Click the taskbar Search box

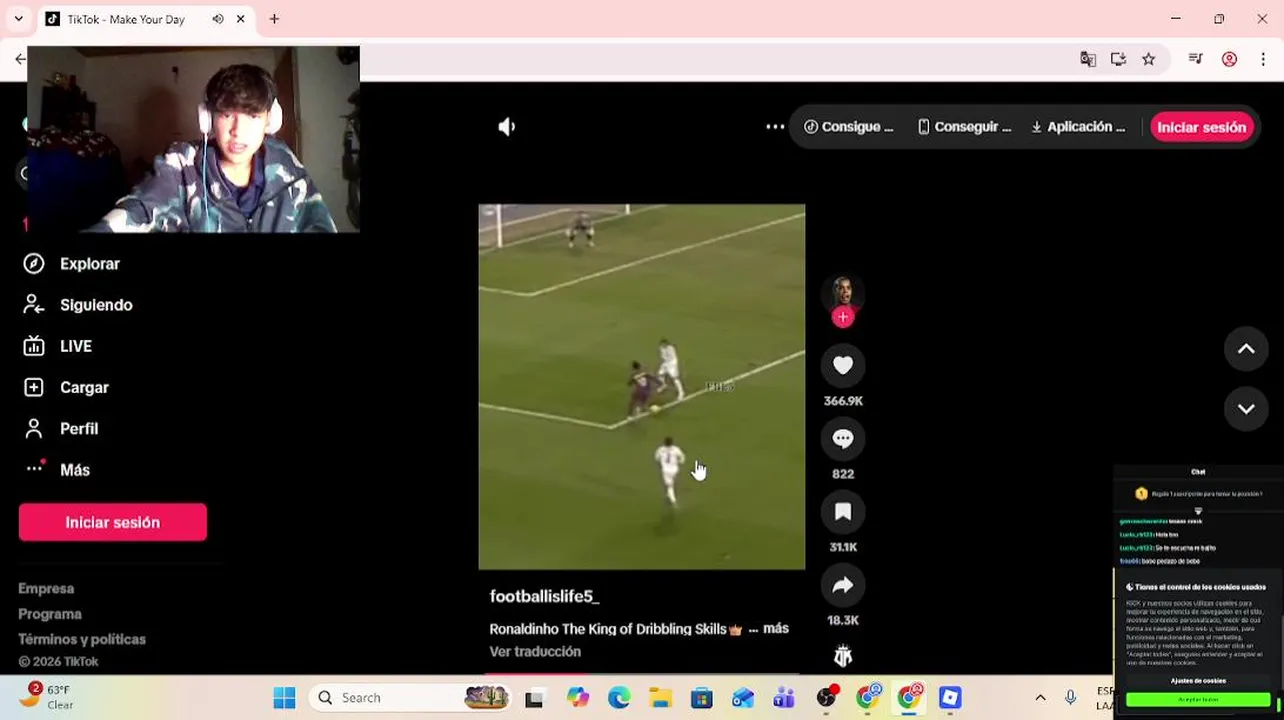click(x=410, y=698)
